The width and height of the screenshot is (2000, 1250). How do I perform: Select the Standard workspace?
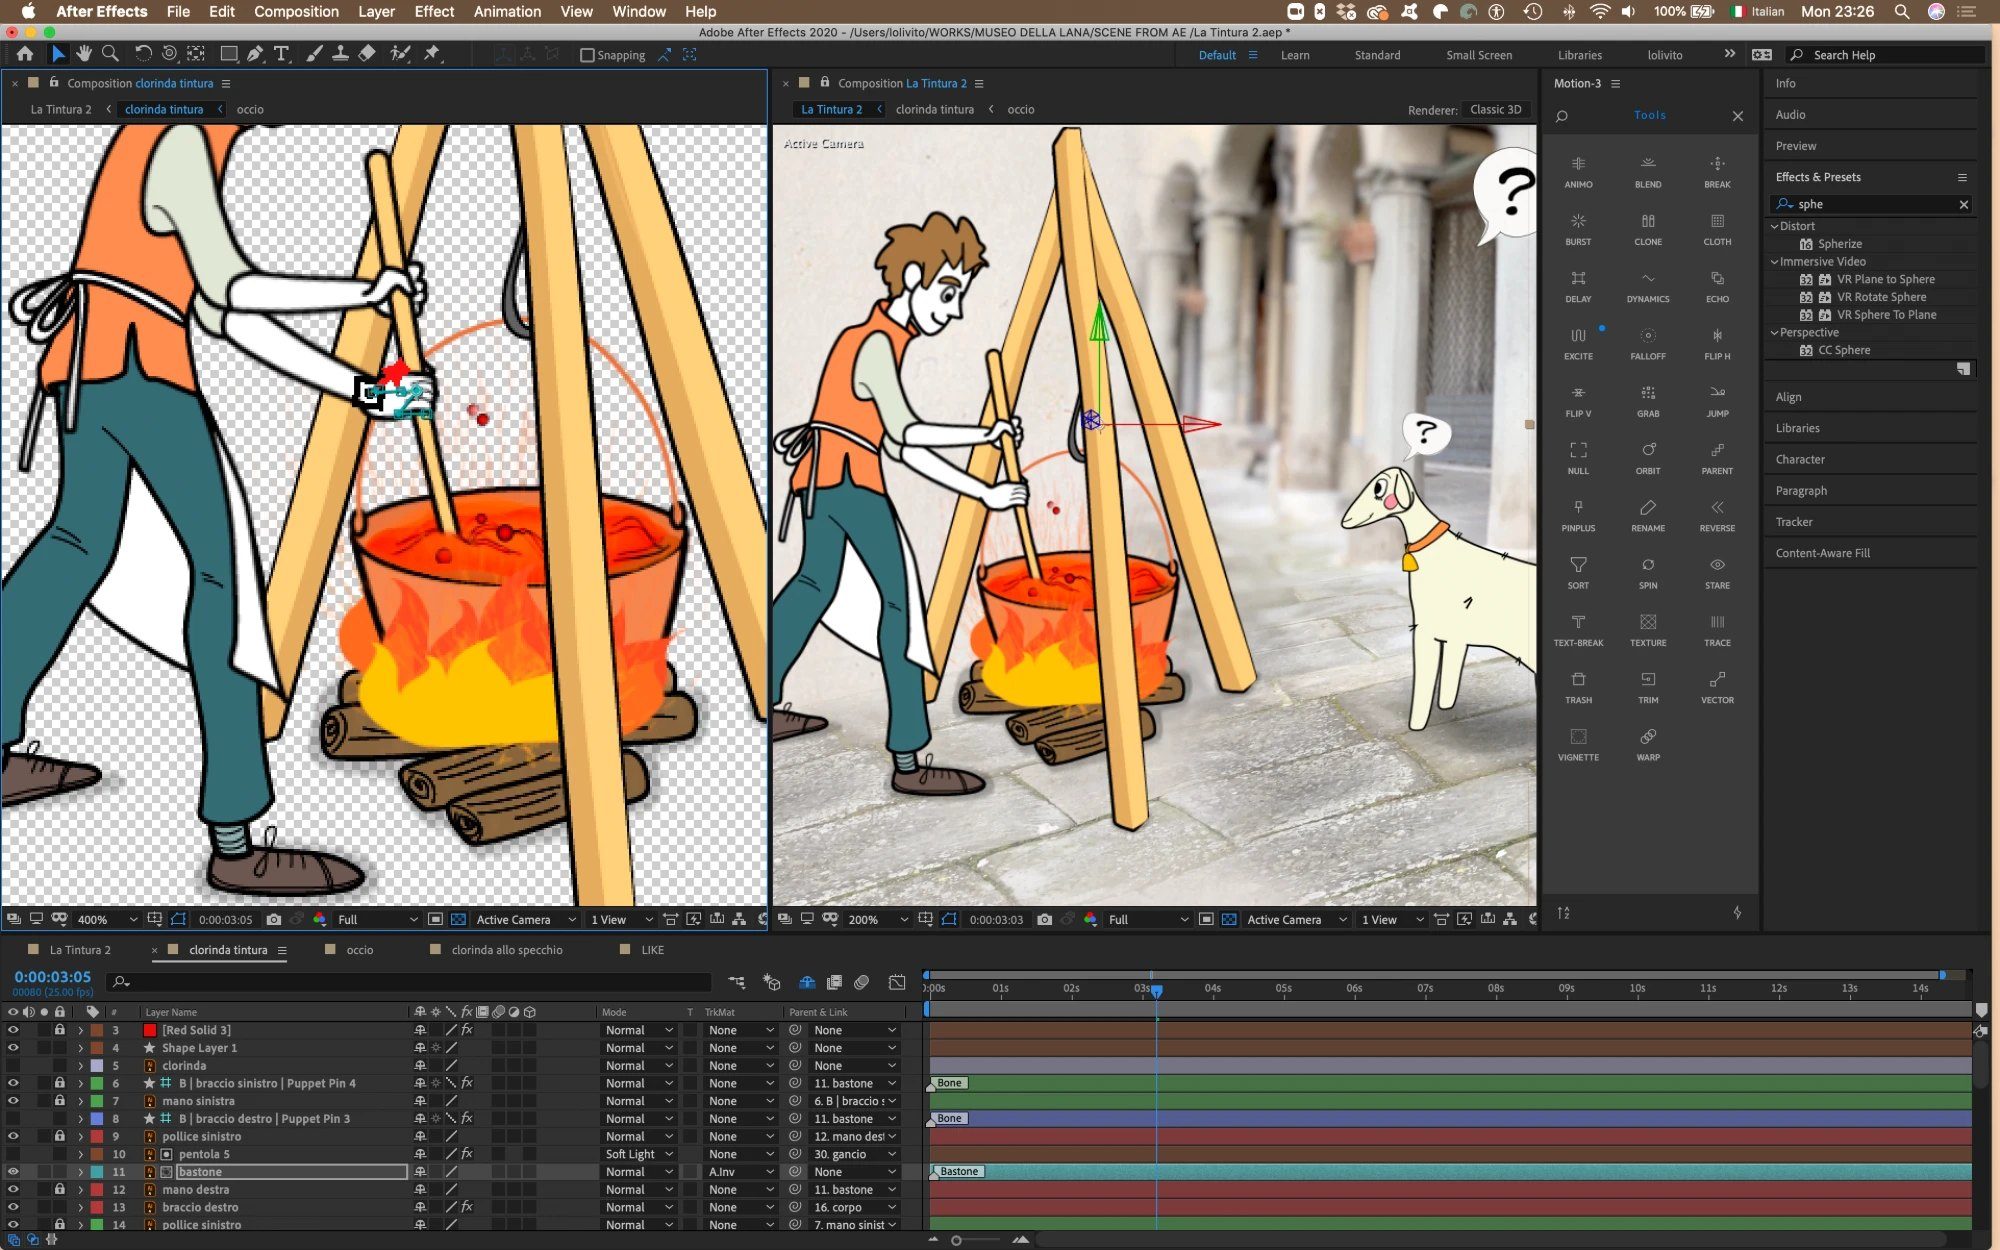point(1377,55)
